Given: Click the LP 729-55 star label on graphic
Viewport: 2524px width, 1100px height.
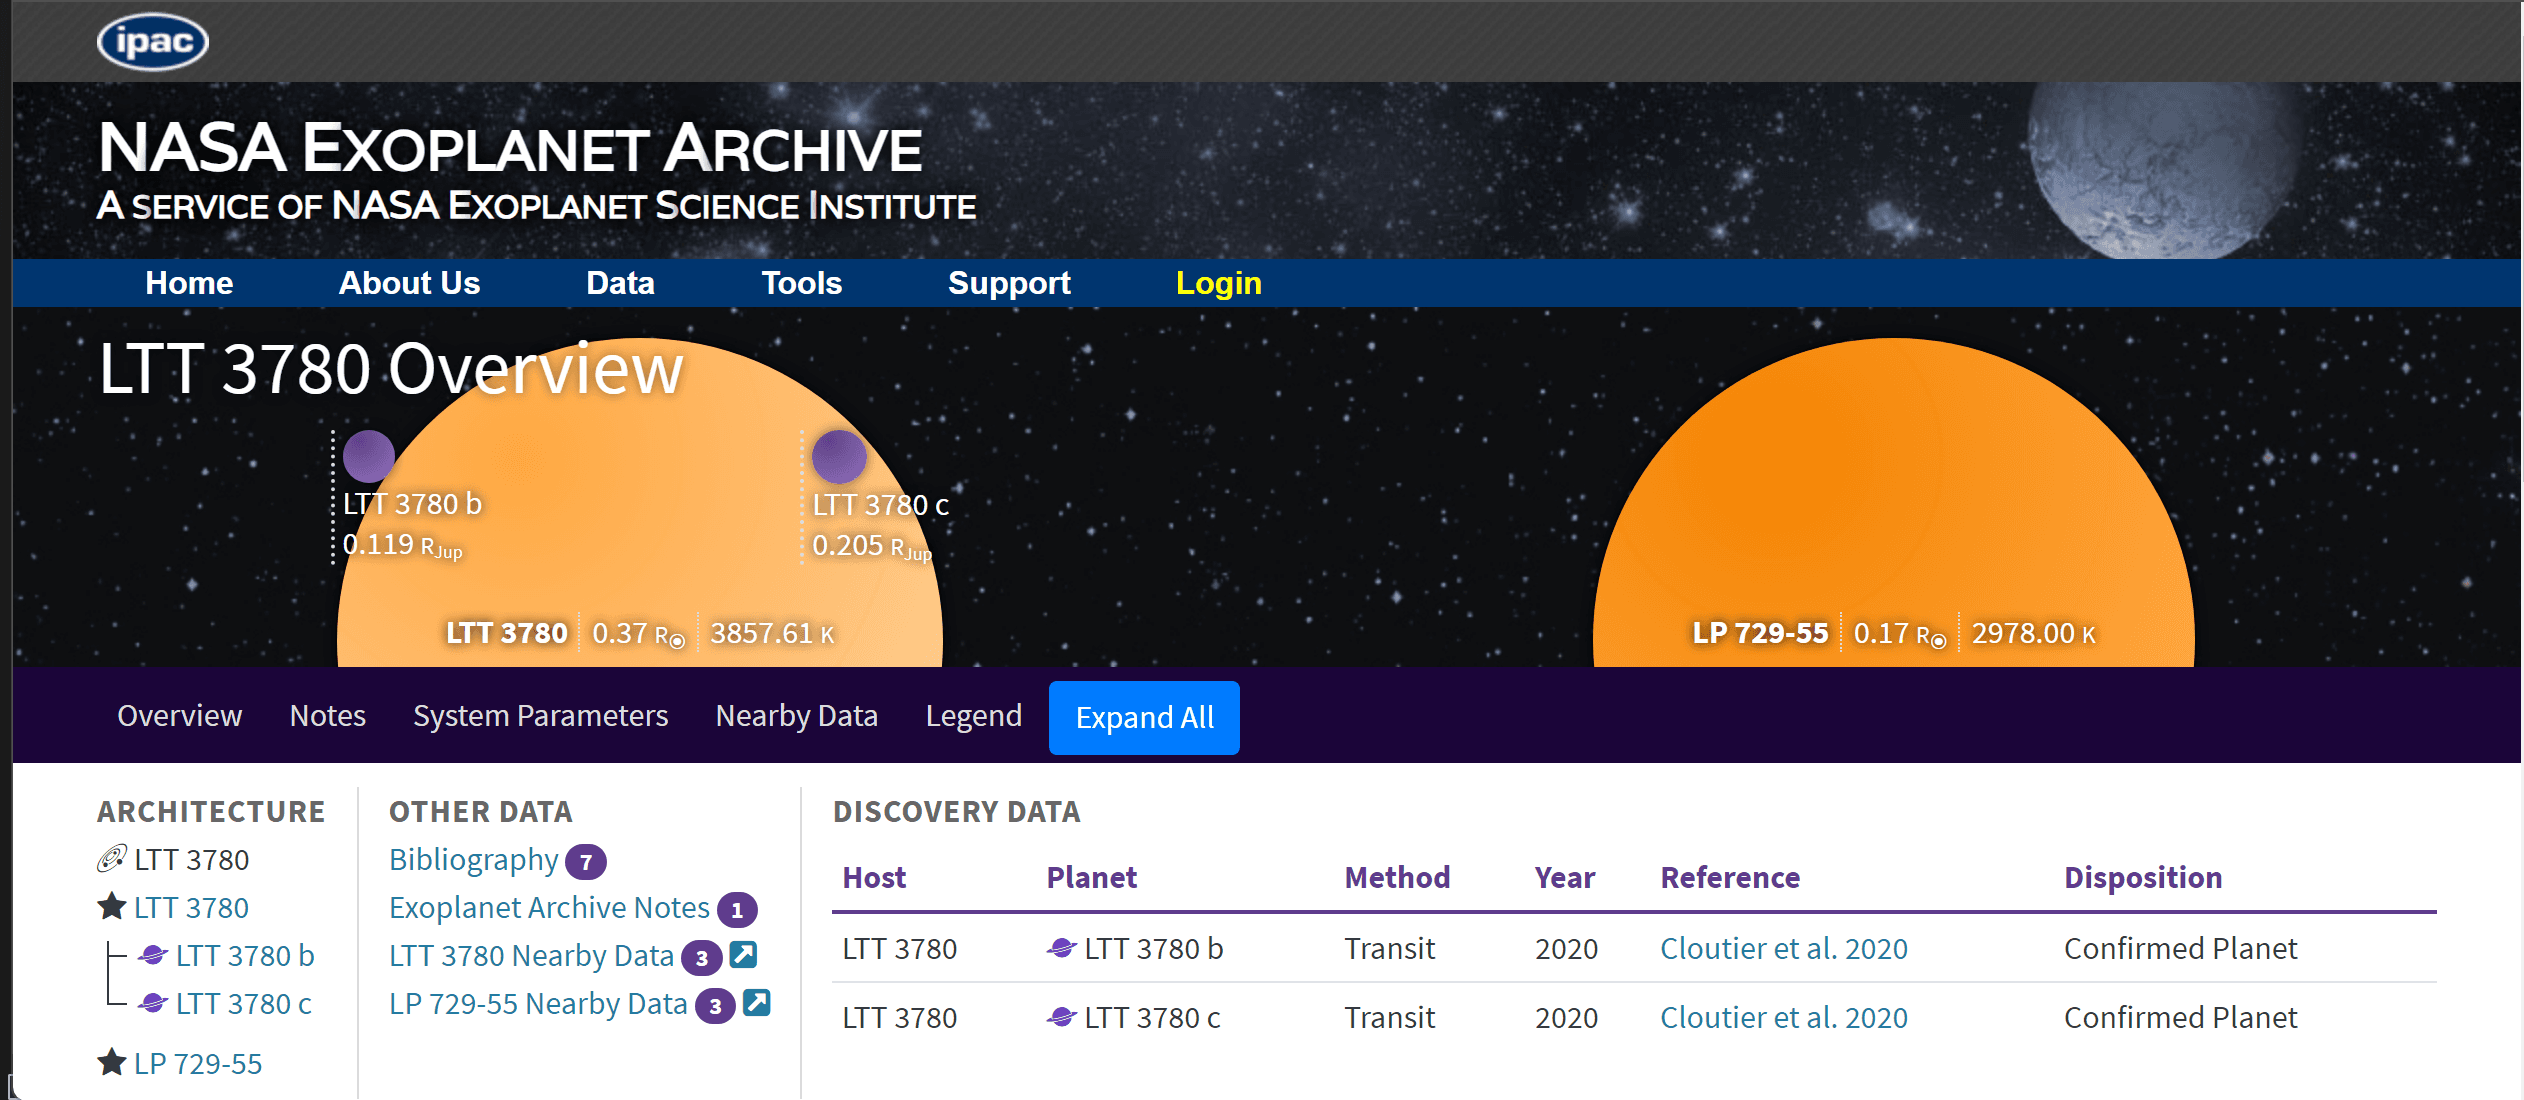Looking at the screenshot, I should click(1760, 633).
